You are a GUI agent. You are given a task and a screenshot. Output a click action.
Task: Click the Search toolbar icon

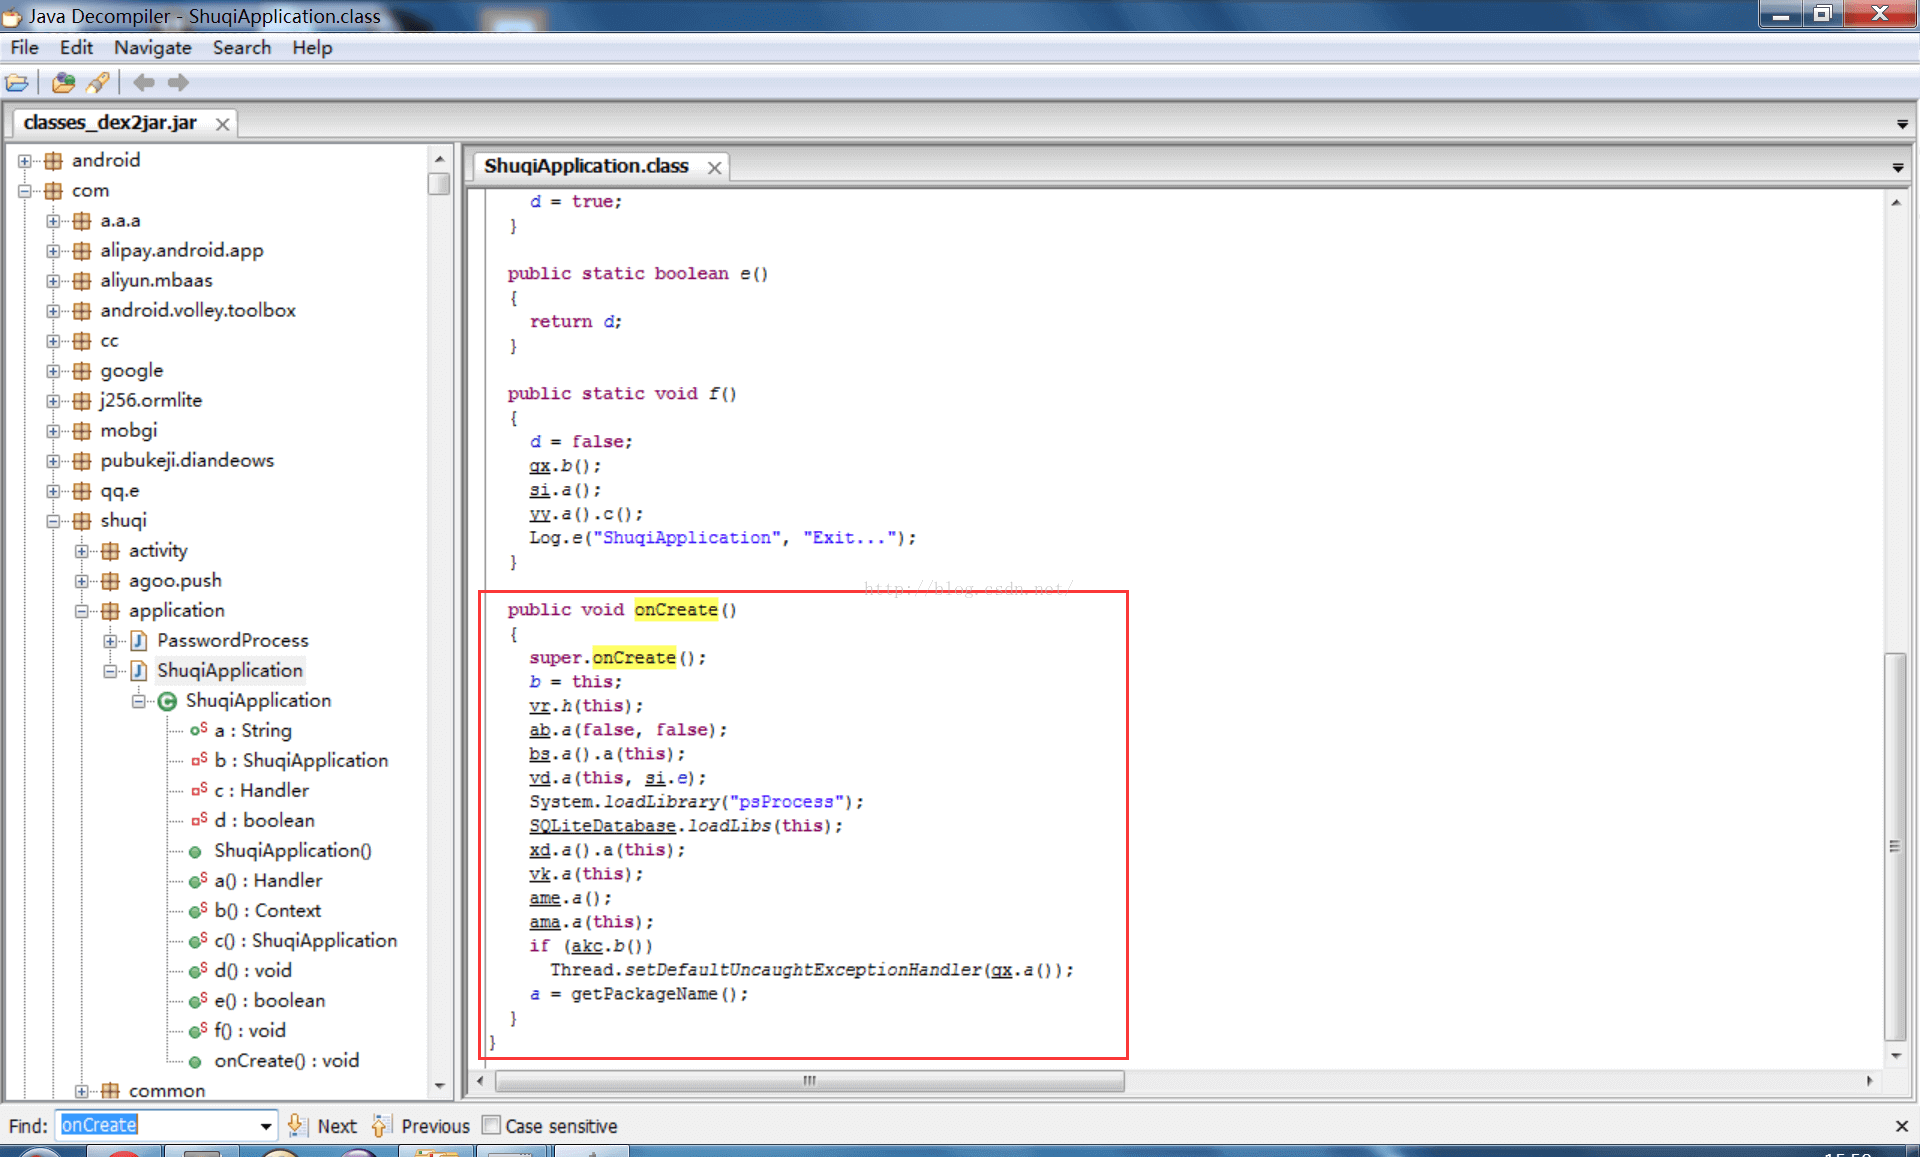tap(98, 83)
